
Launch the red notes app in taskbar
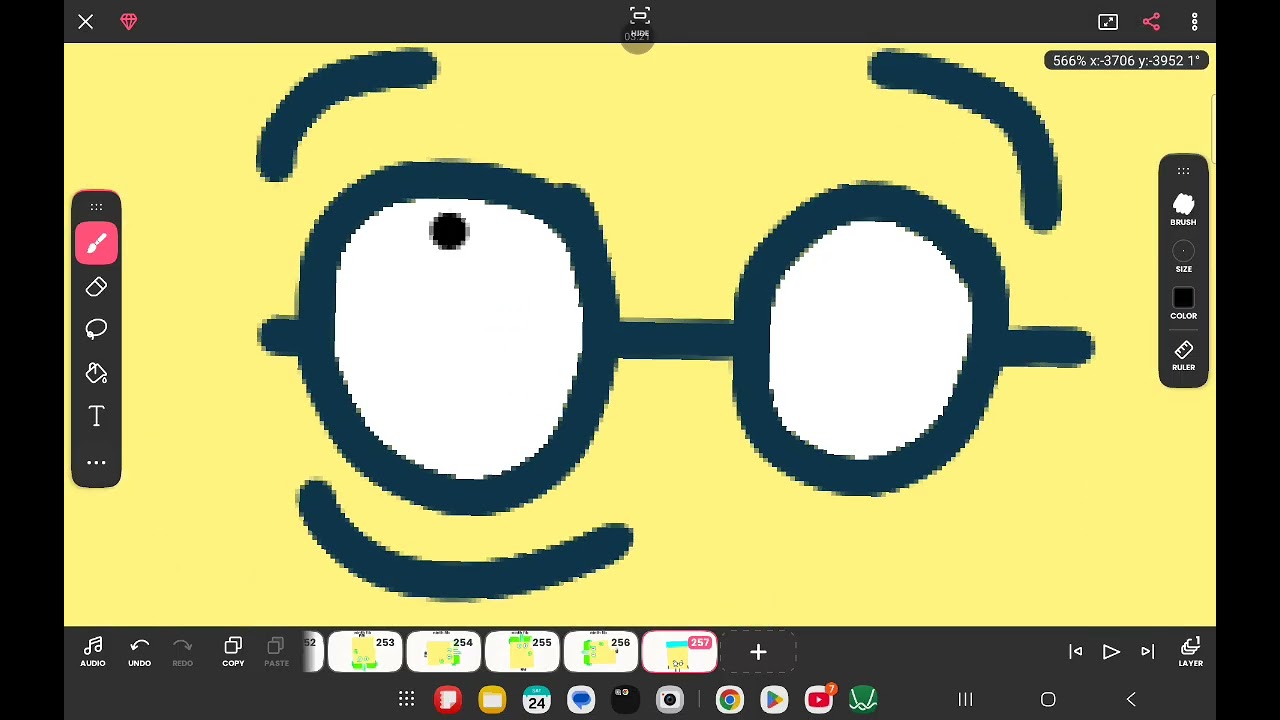pos(448,699)
